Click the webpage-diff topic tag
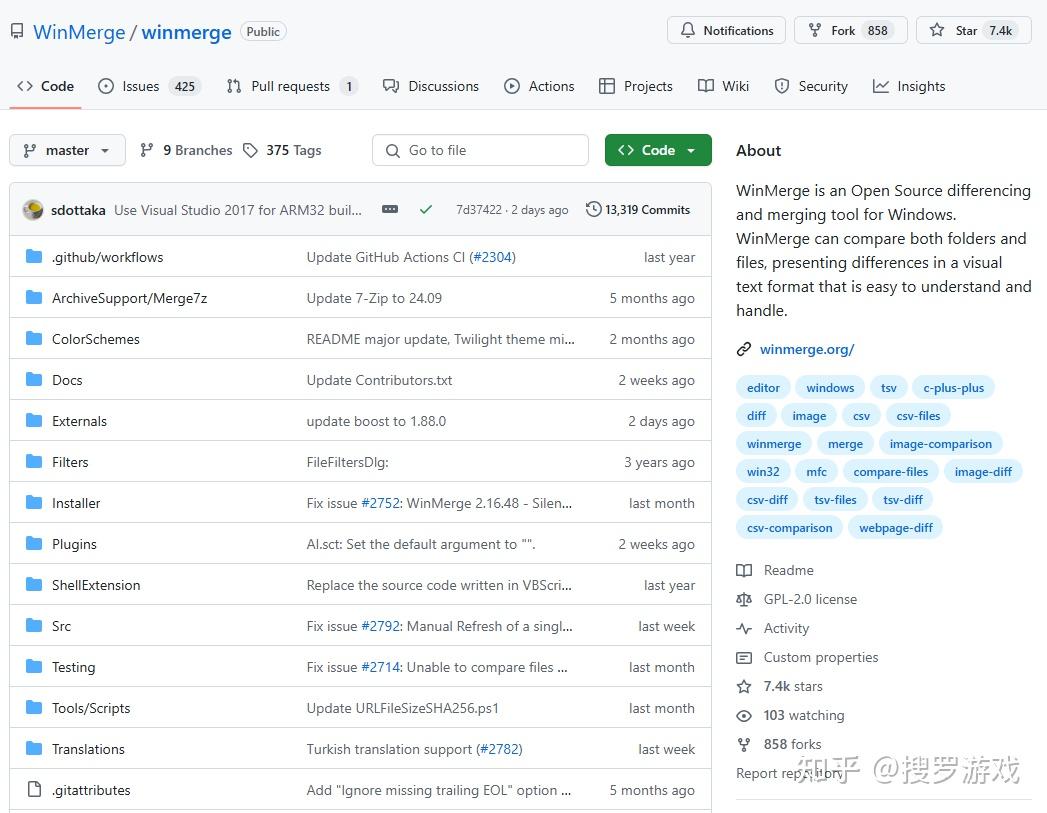Screen dimensions: 1047x813 pos(895,528)
